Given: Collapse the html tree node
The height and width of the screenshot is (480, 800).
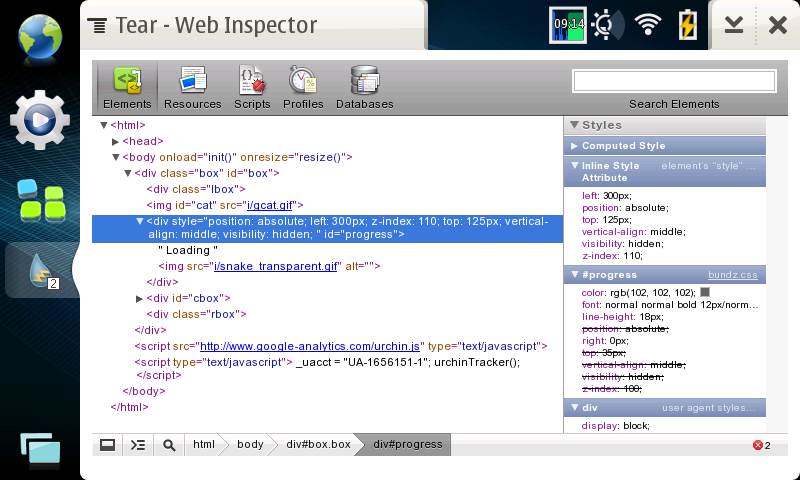Looking at the screenshot, I should pos(104,125).
